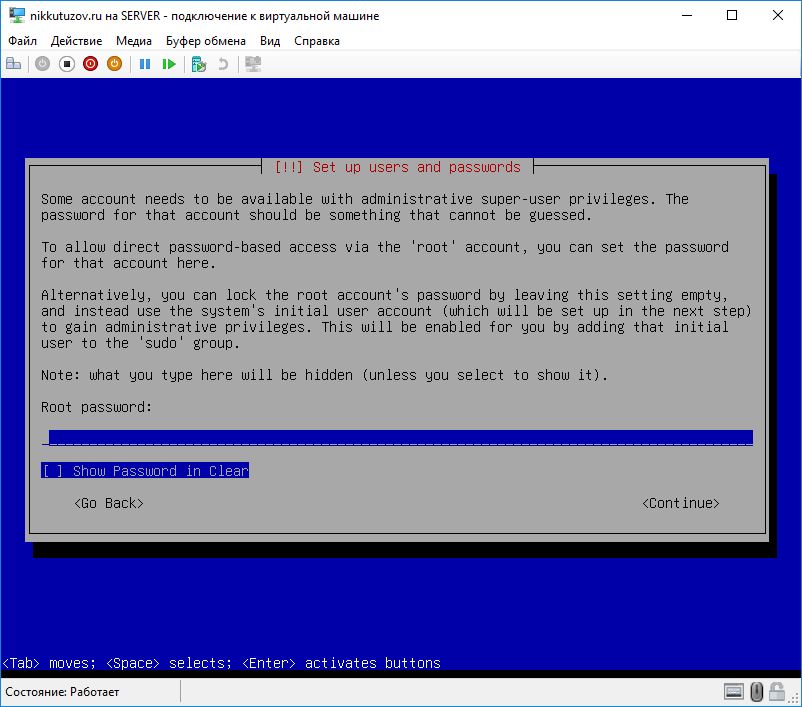802x707 pixels.
Task: Click the Revert arrow icon
Action: 223,64
